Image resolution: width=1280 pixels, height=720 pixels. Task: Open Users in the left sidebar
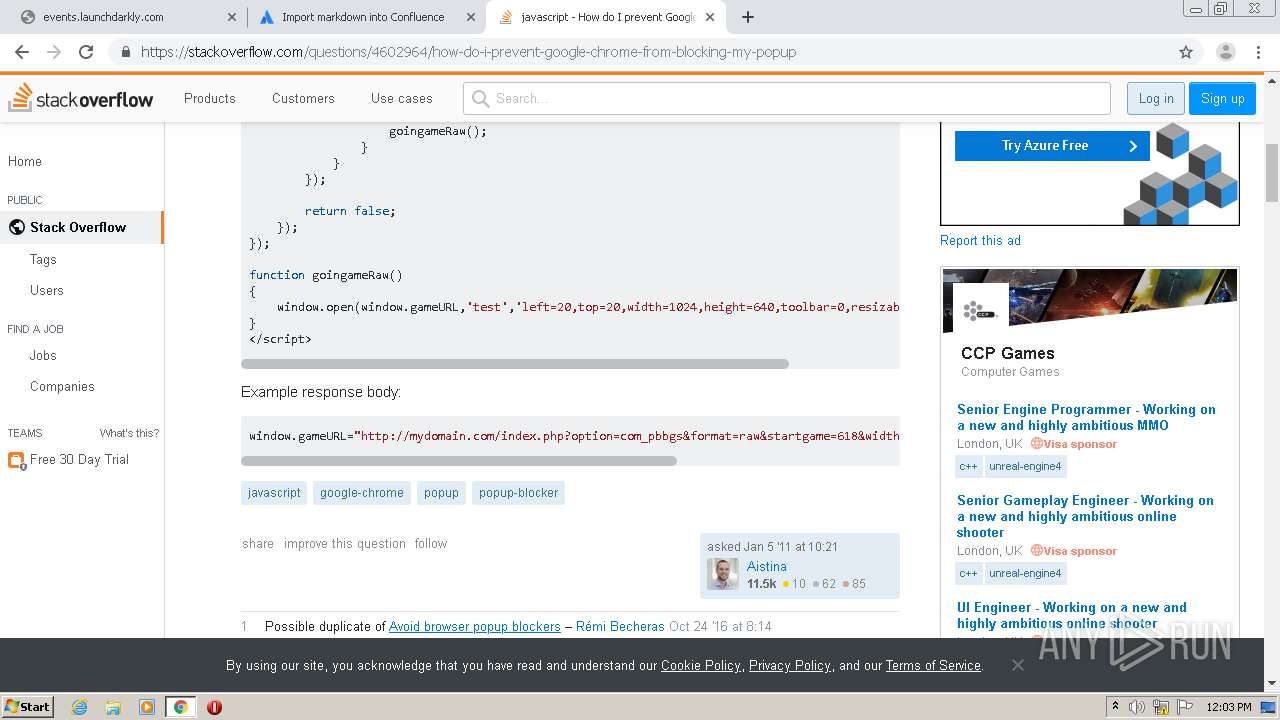(x=47, y=290)
